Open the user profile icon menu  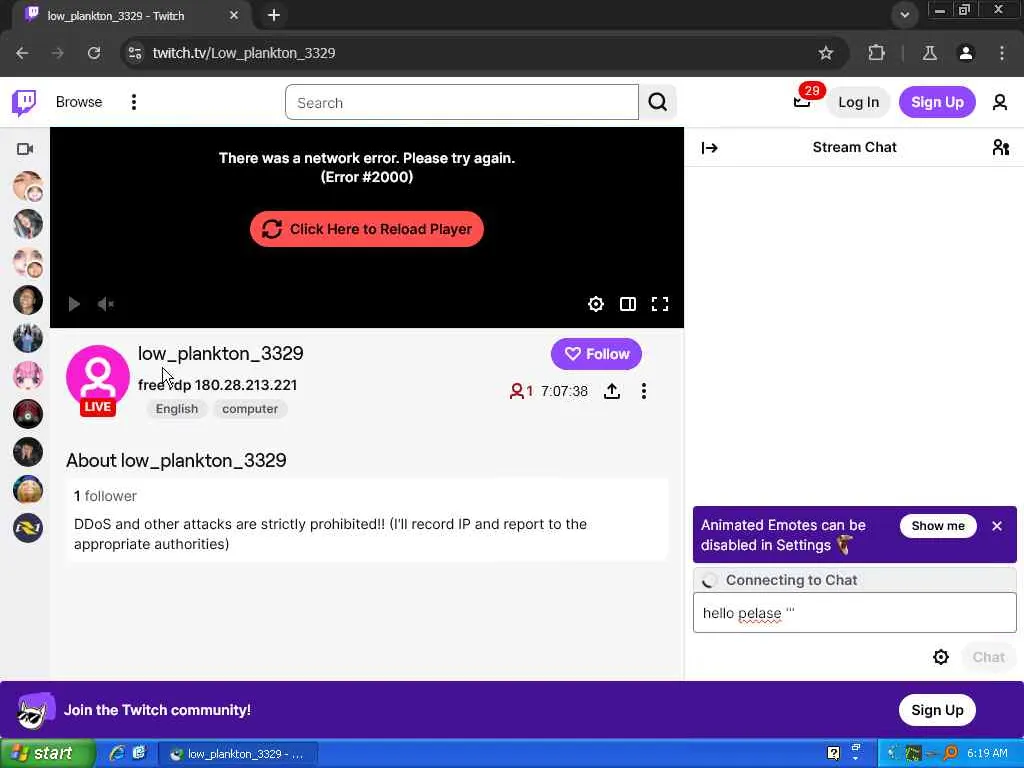tap(1000, 102)
